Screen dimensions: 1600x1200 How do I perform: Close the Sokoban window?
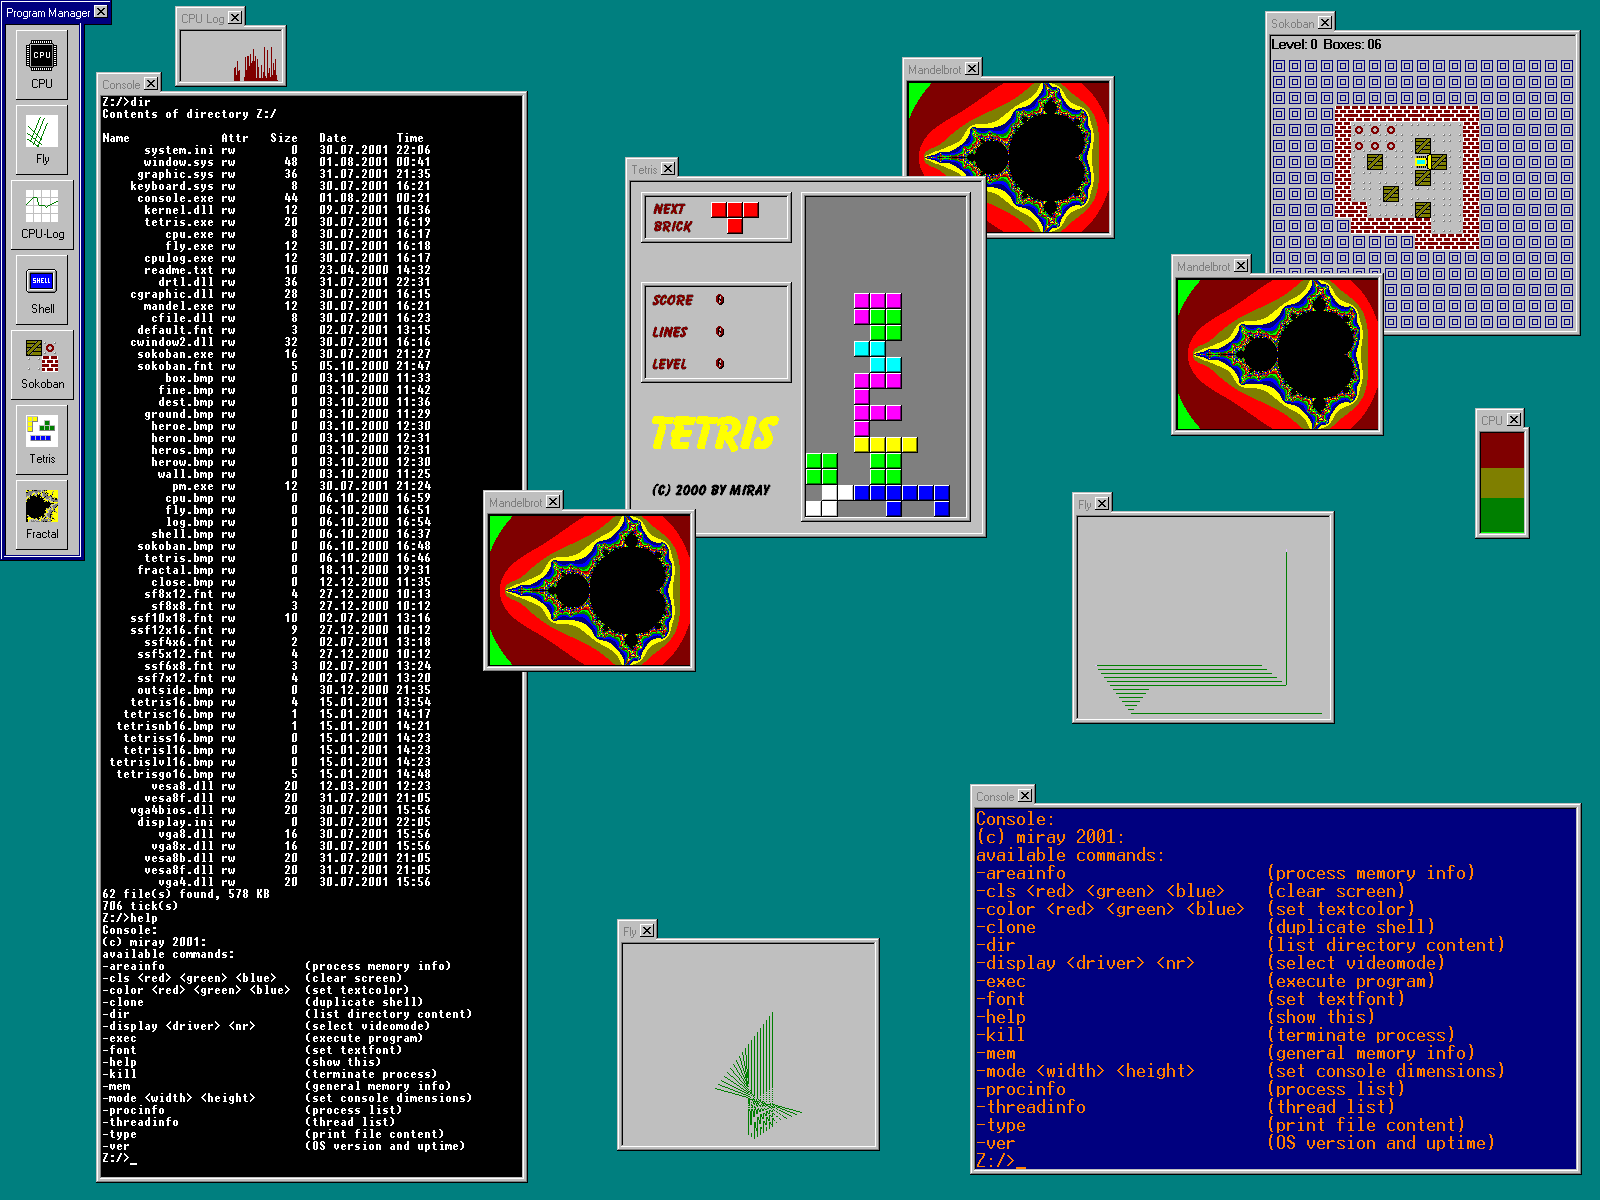[x=1325, y=22]
